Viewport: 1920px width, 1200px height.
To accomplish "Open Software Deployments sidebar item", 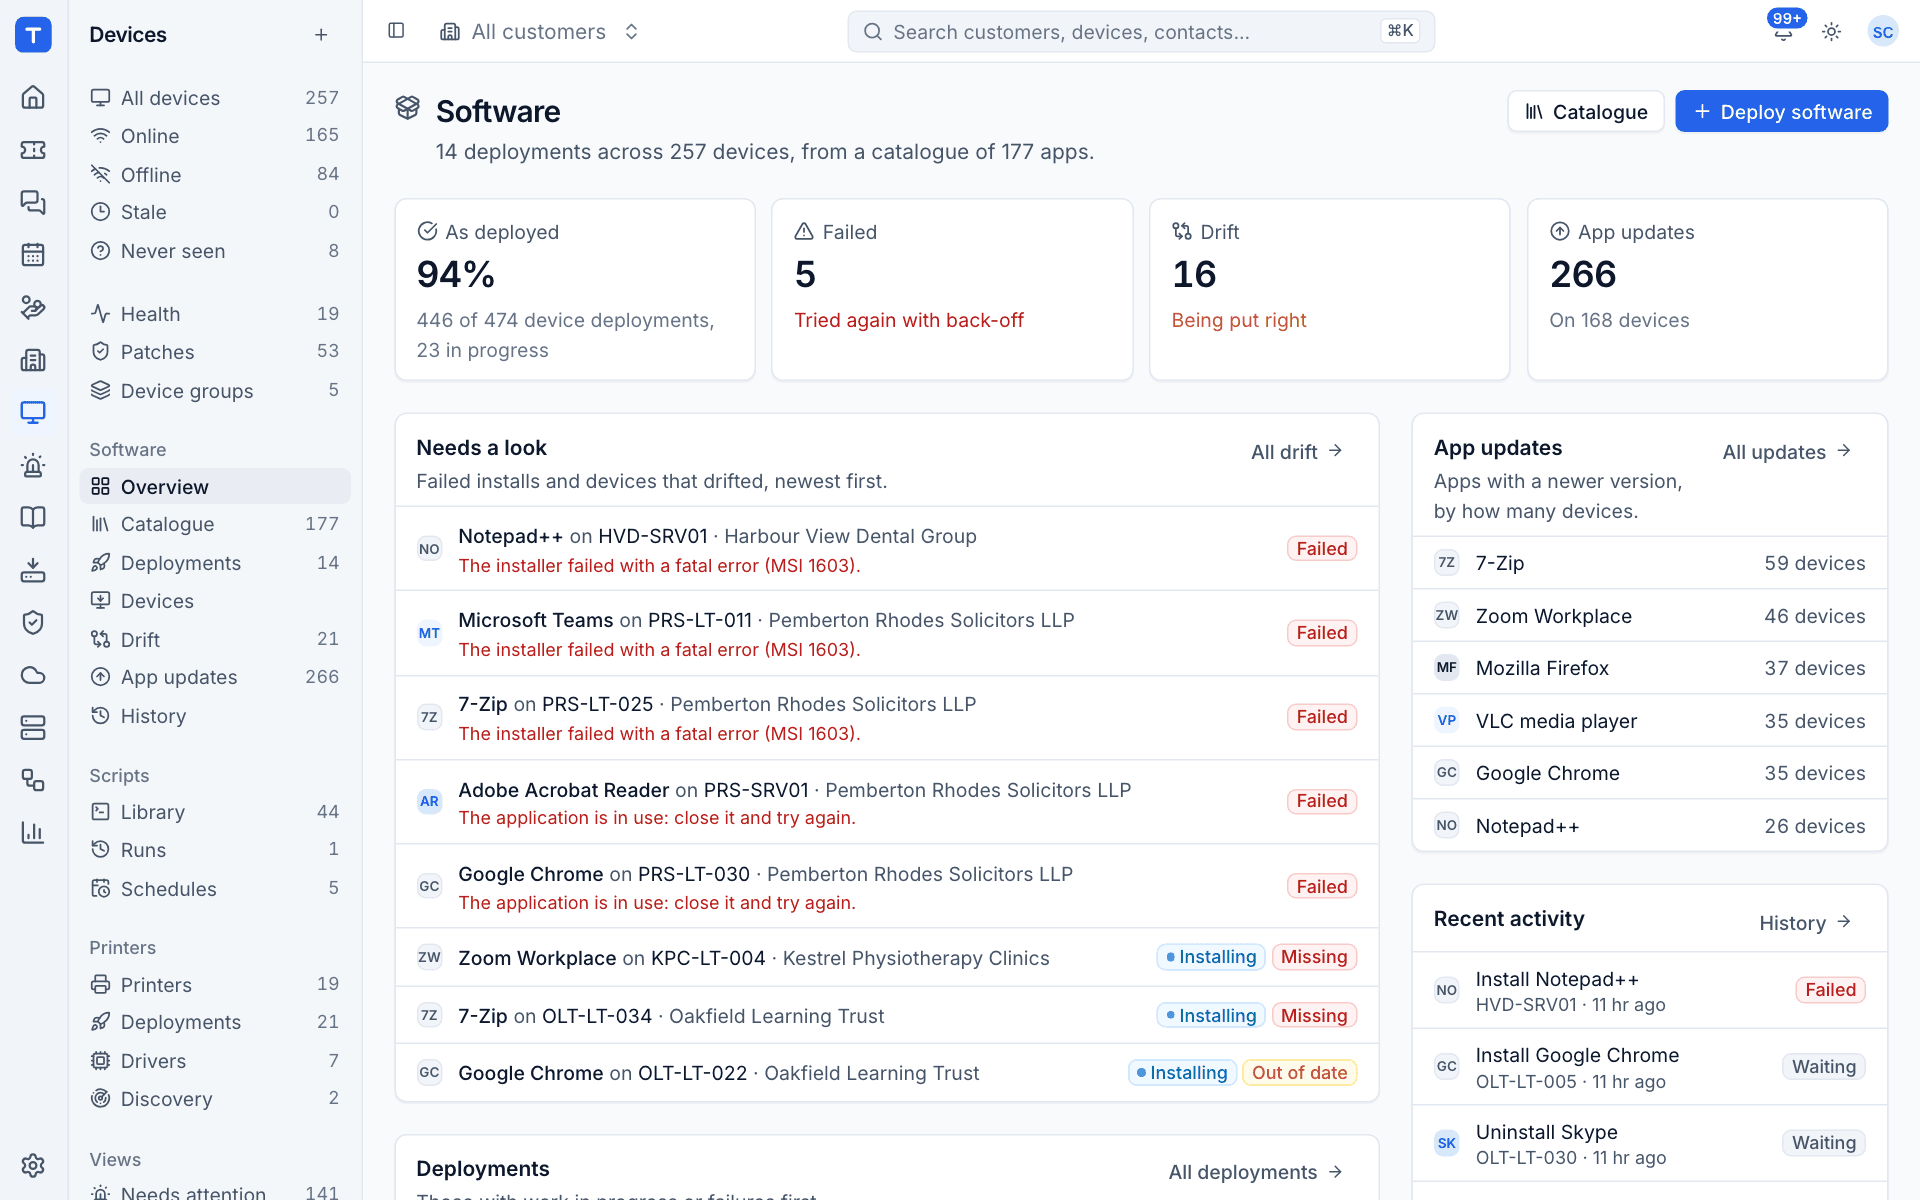I will pyautogui.click(x=215, y=563).
